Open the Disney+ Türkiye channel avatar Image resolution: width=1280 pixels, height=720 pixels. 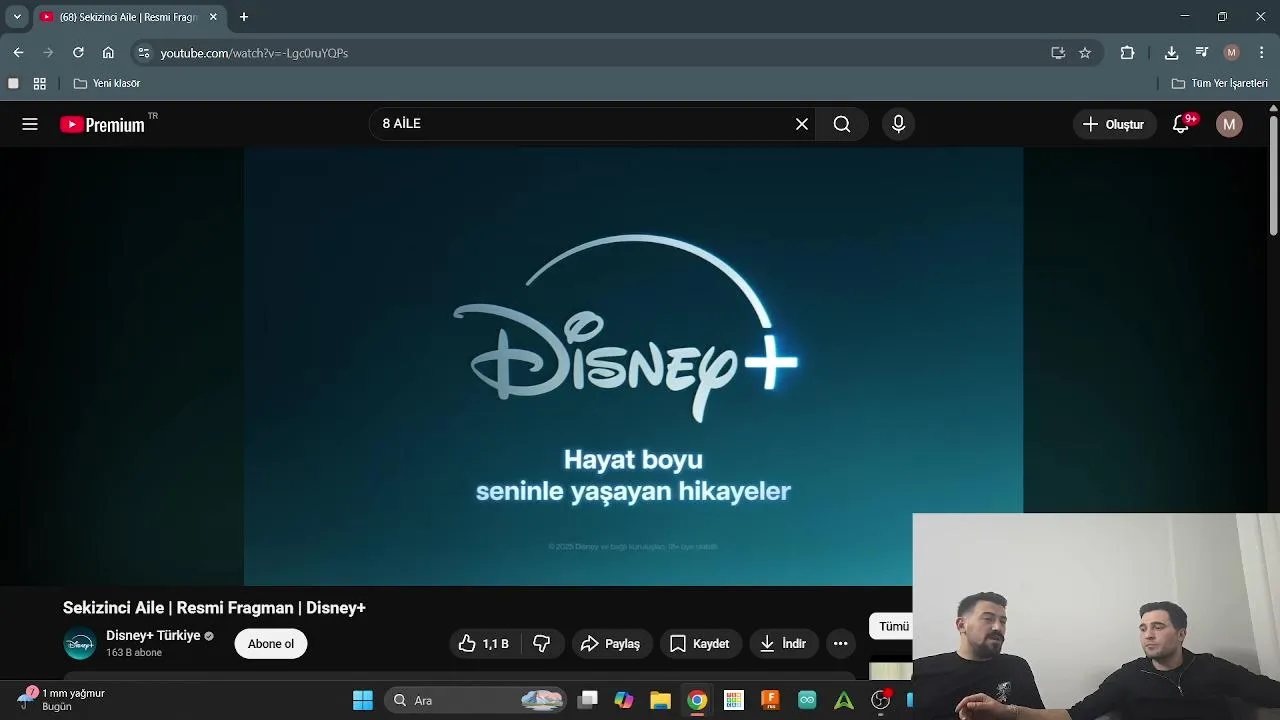tap(80, 644)
